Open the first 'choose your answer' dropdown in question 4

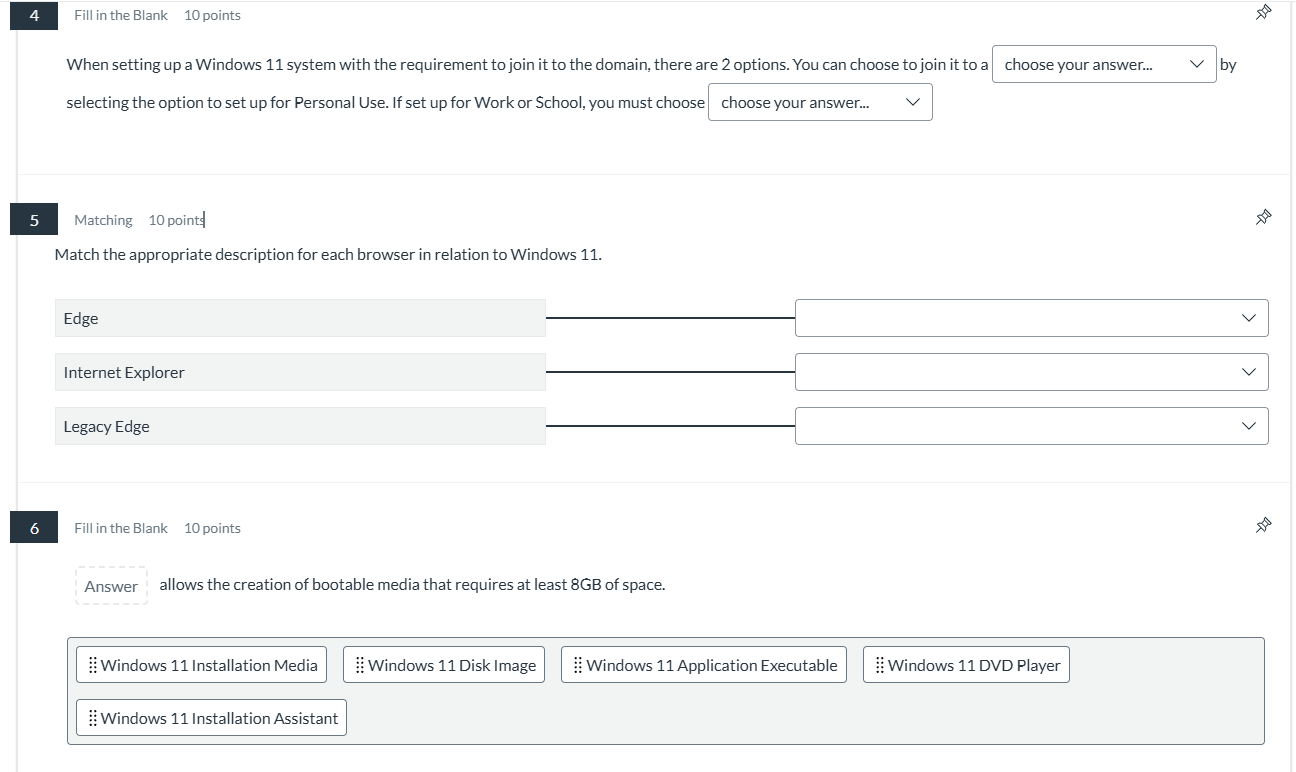[x=1104, y=64]
